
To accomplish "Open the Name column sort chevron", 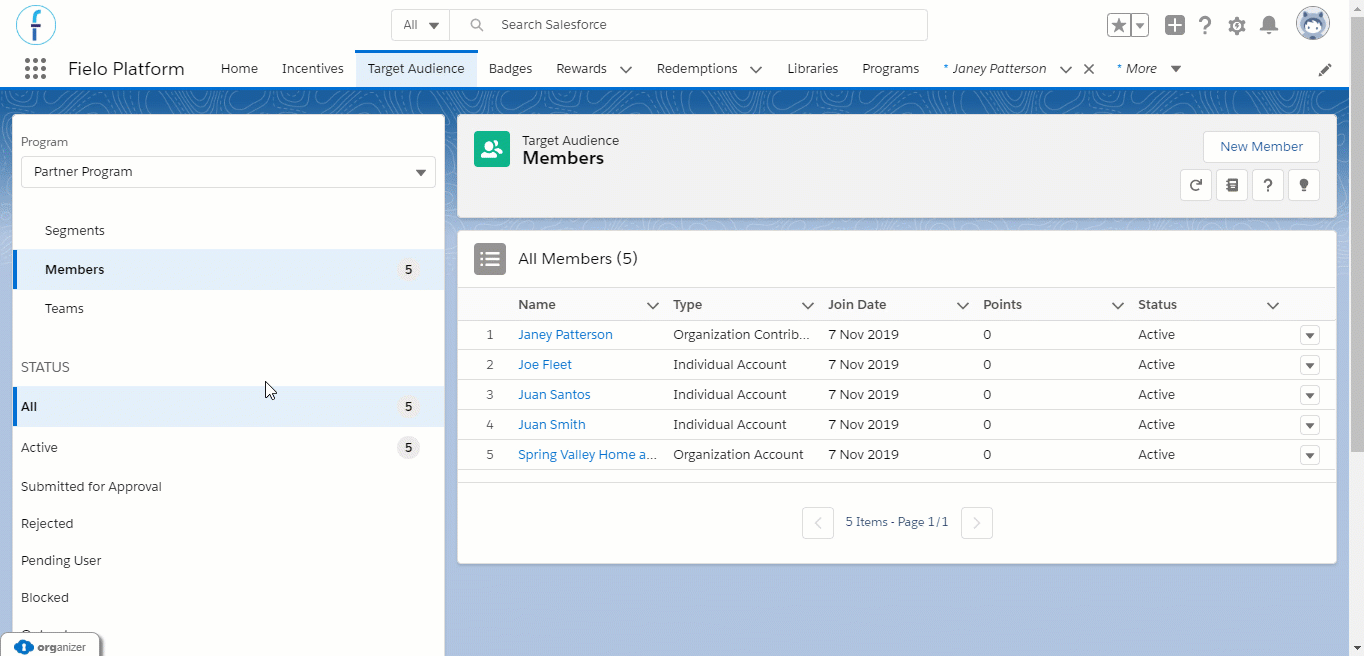I will tap(653, 305).
